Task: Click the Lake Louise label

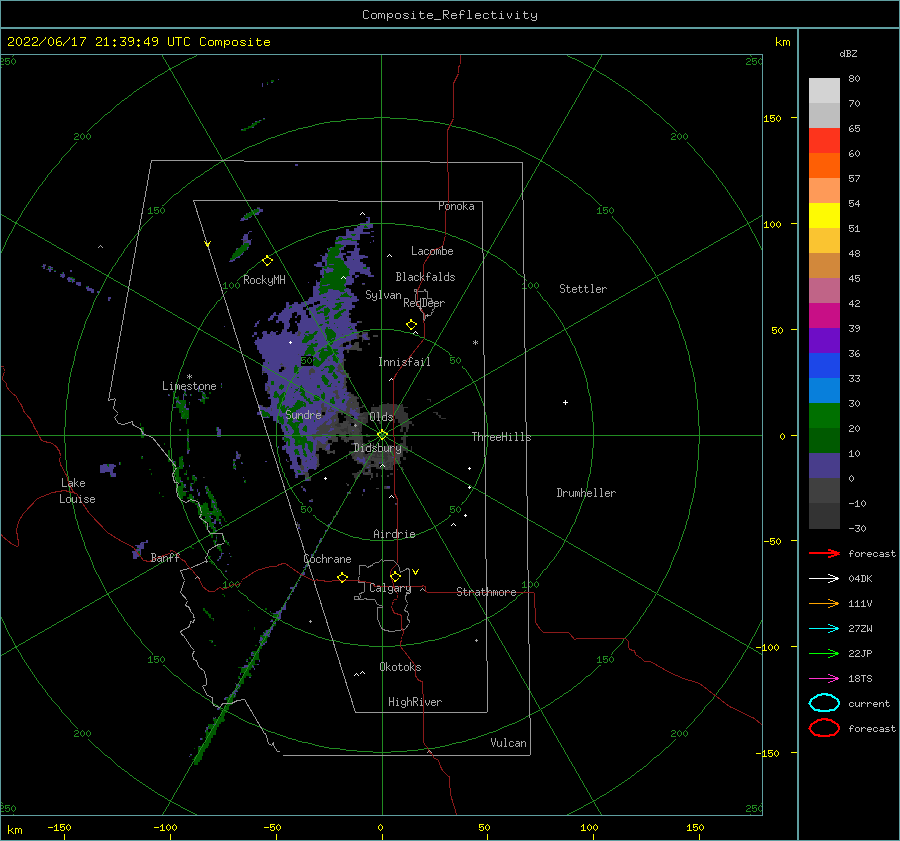Action: (x=77, y=491)
